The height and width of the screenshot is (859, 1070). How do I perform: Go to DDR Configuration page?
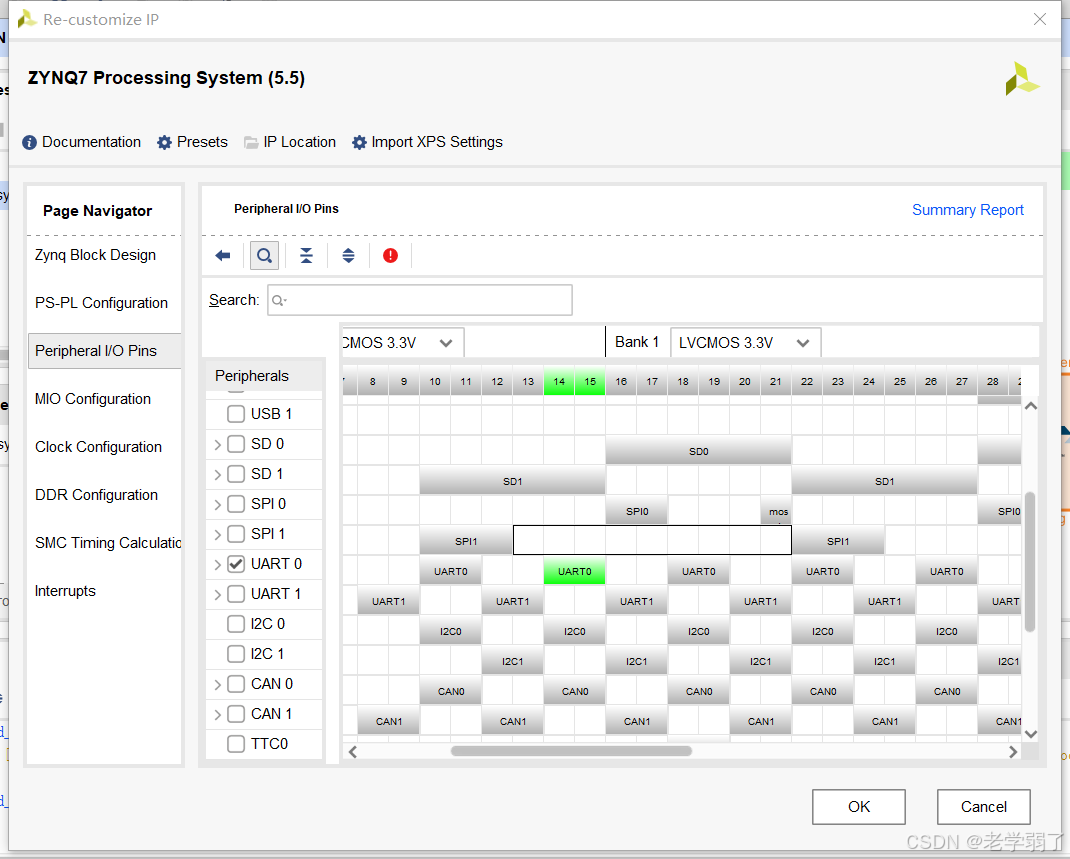click(x=96, y=495)
